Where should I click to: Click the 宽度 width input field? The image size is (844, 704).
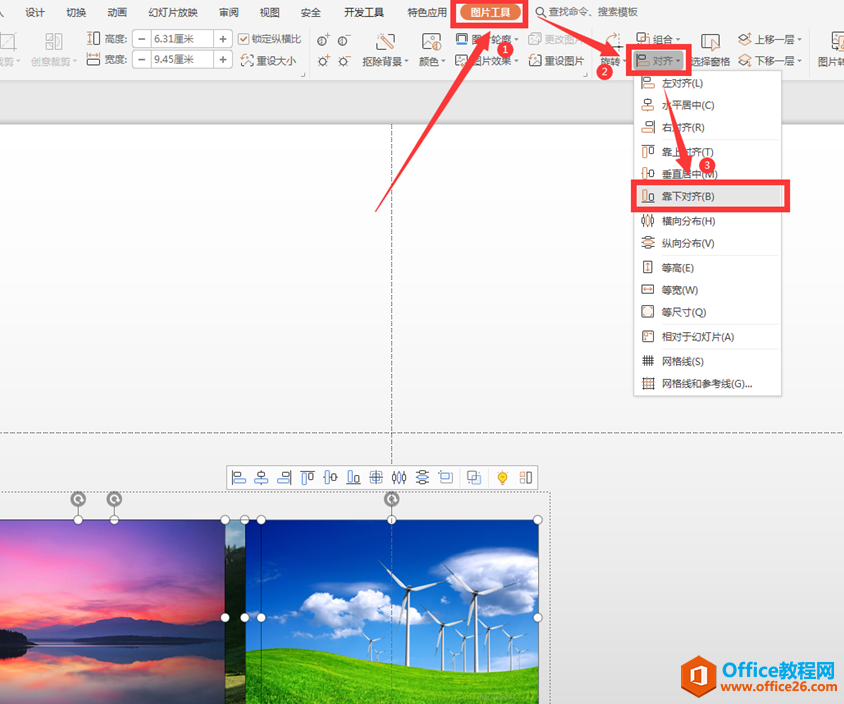[181, 60]
